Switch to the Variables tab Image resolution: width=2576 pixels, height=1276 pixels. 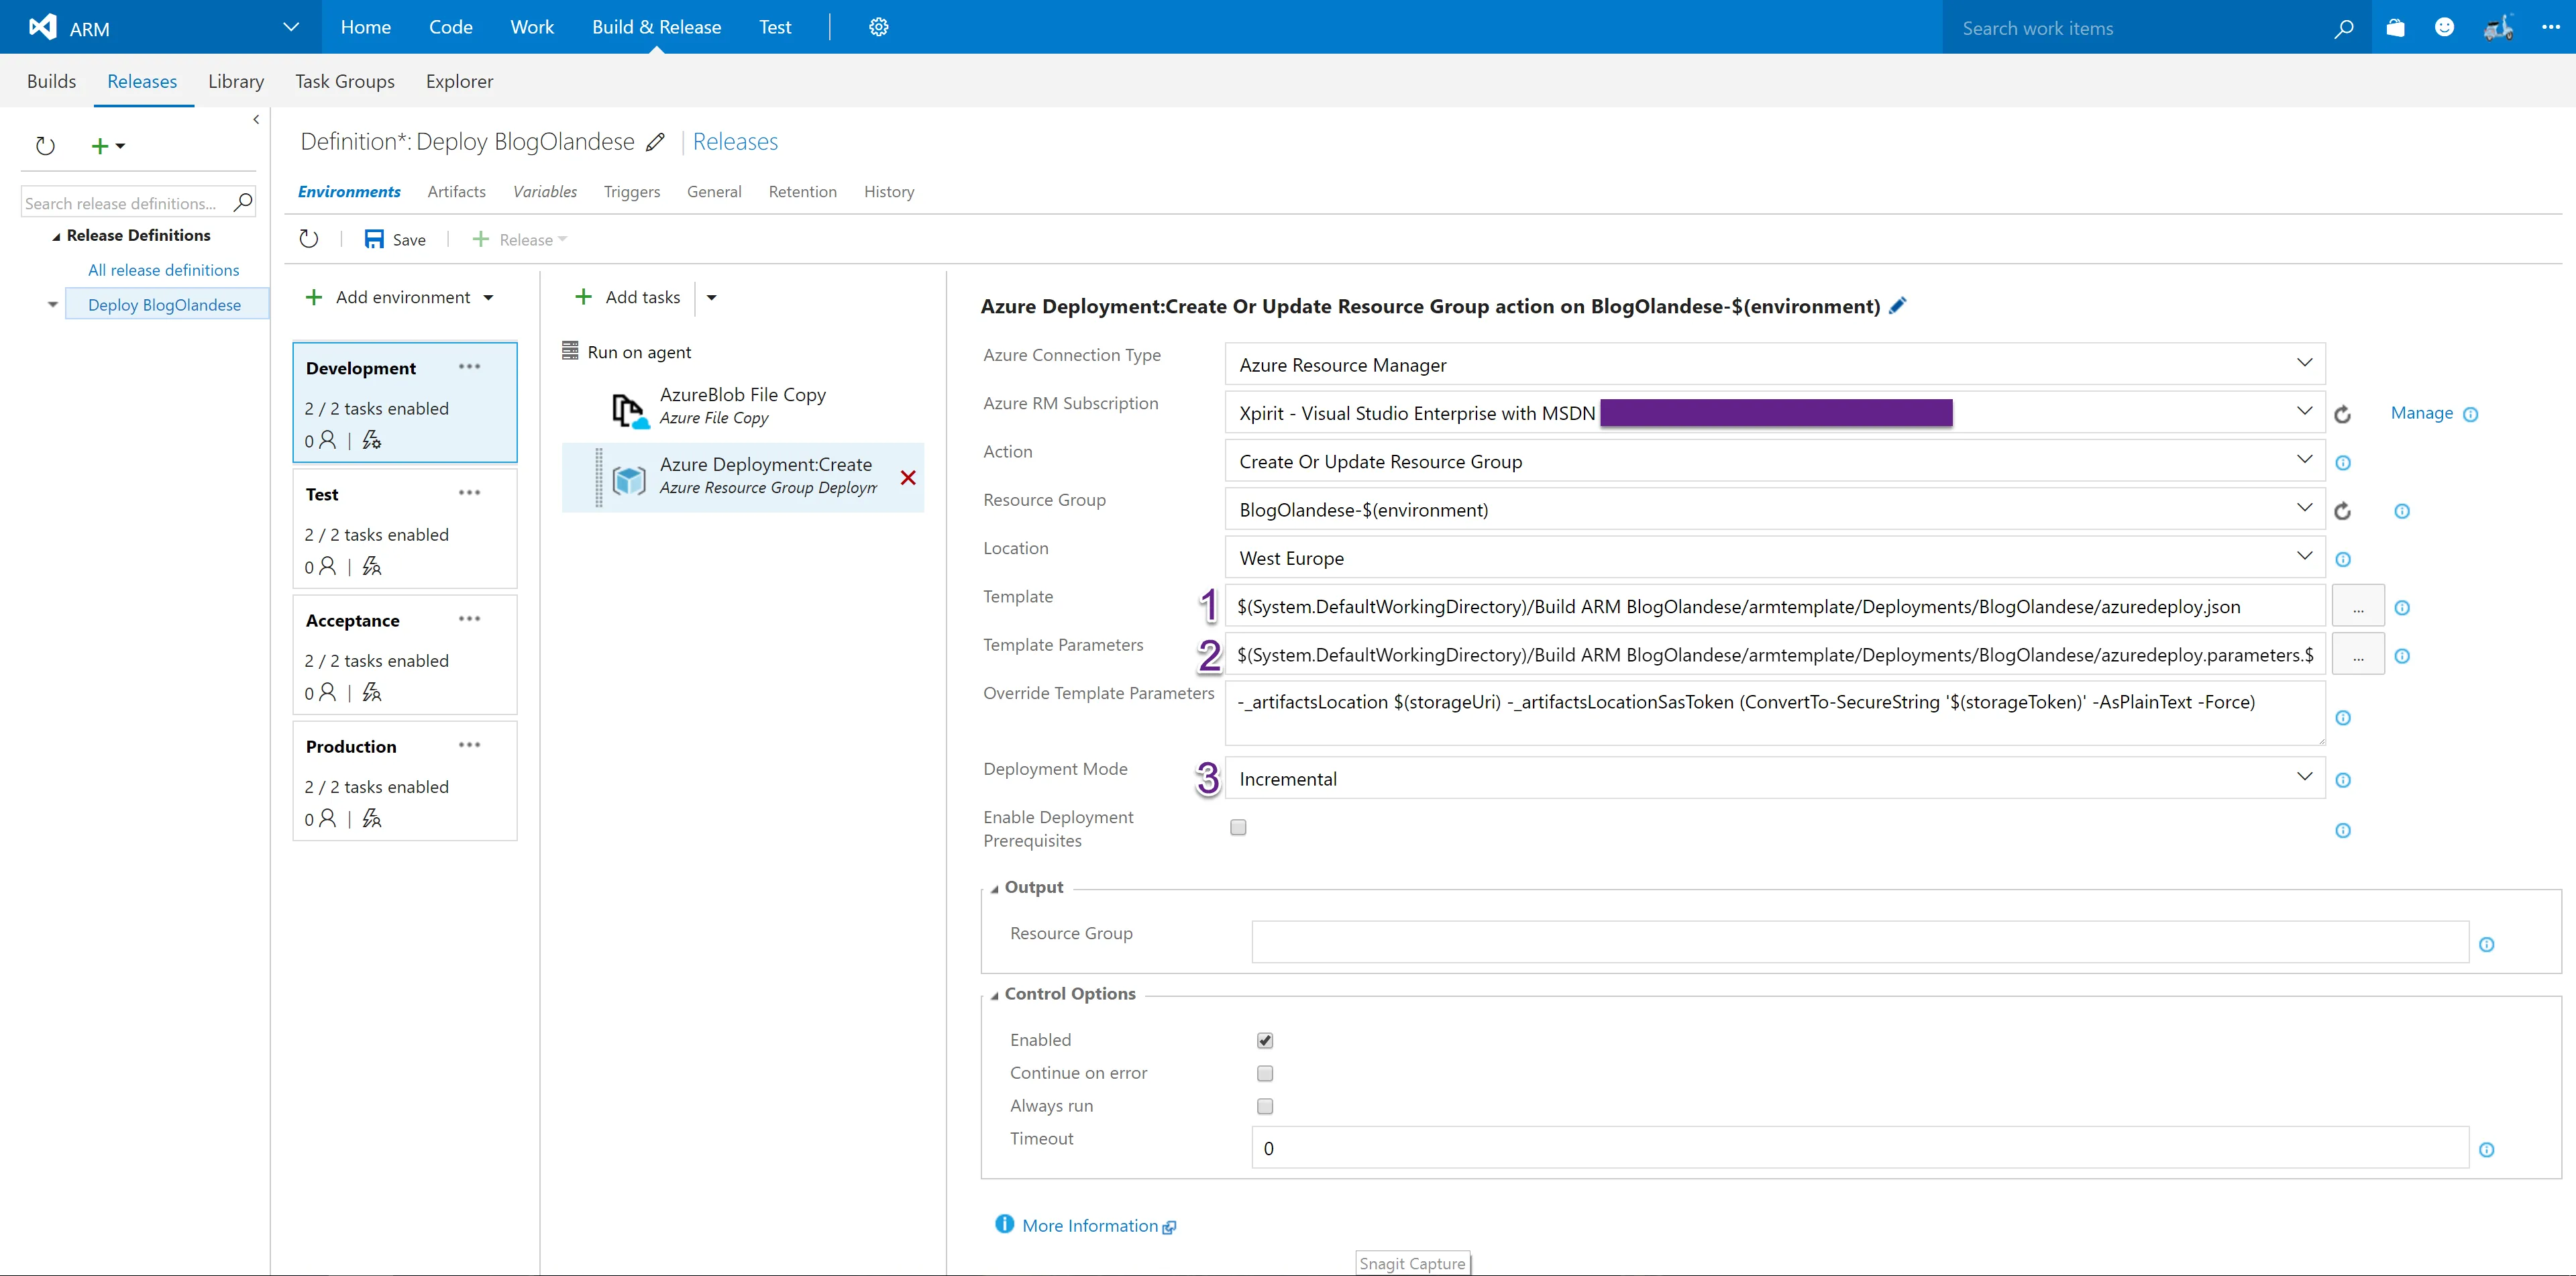tap(545, 191)
